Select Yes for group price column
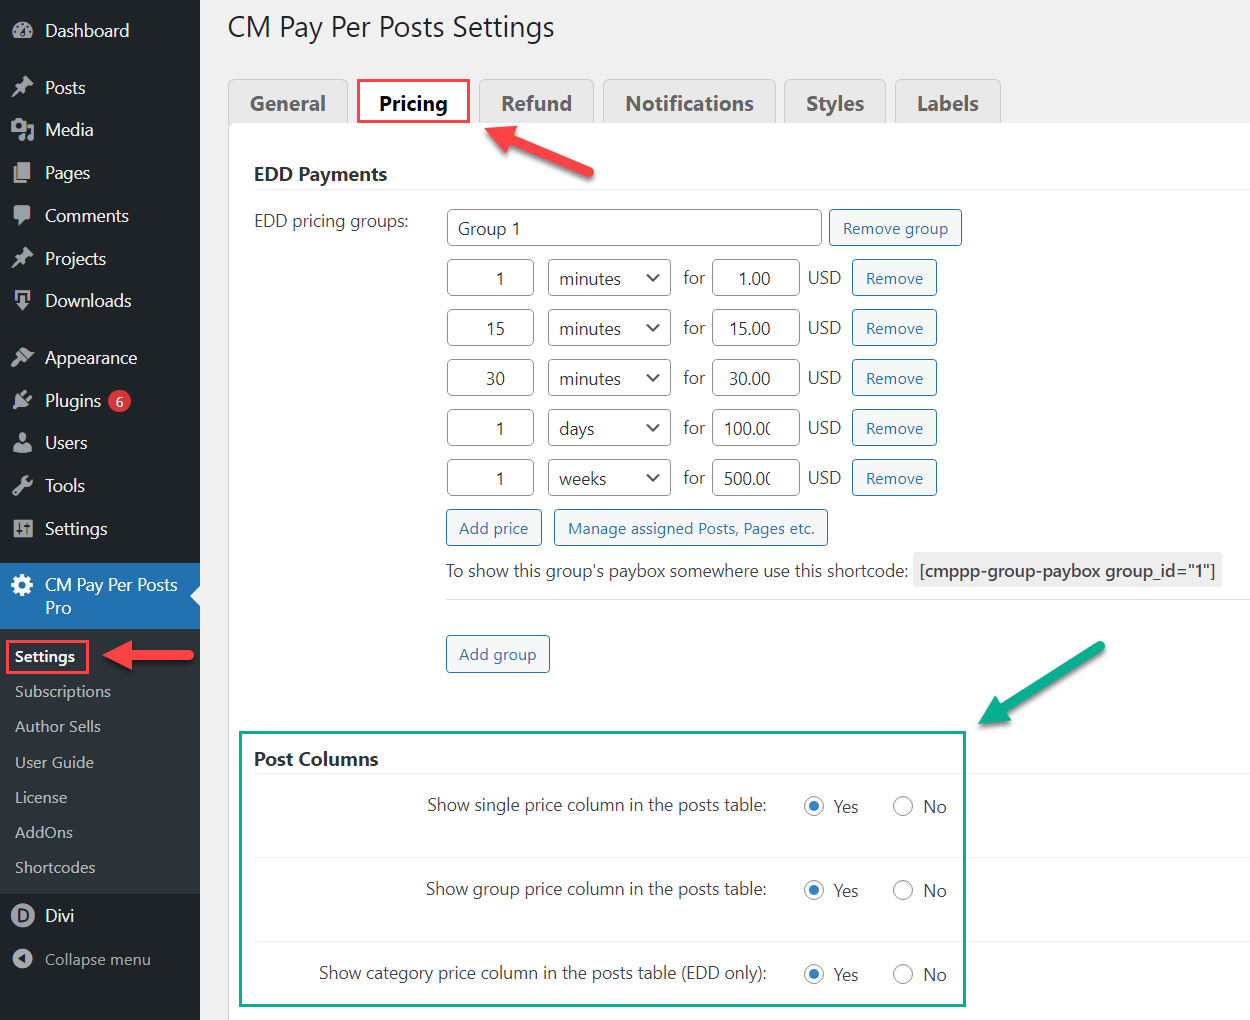 click(814, 890)
